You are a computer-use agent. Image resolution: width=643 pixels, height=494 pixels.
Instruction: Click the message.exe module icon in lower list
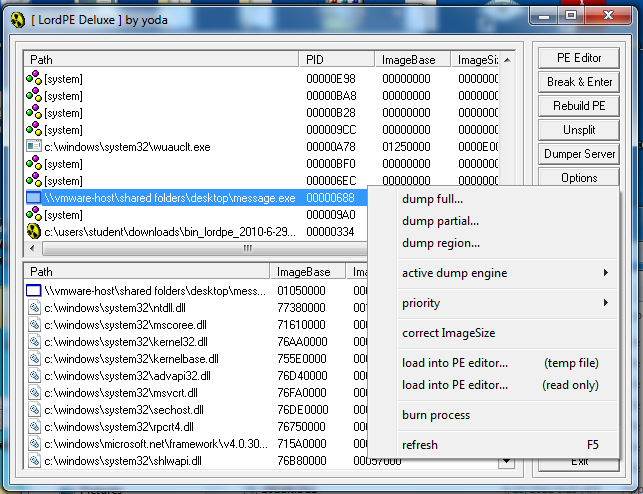34,290
